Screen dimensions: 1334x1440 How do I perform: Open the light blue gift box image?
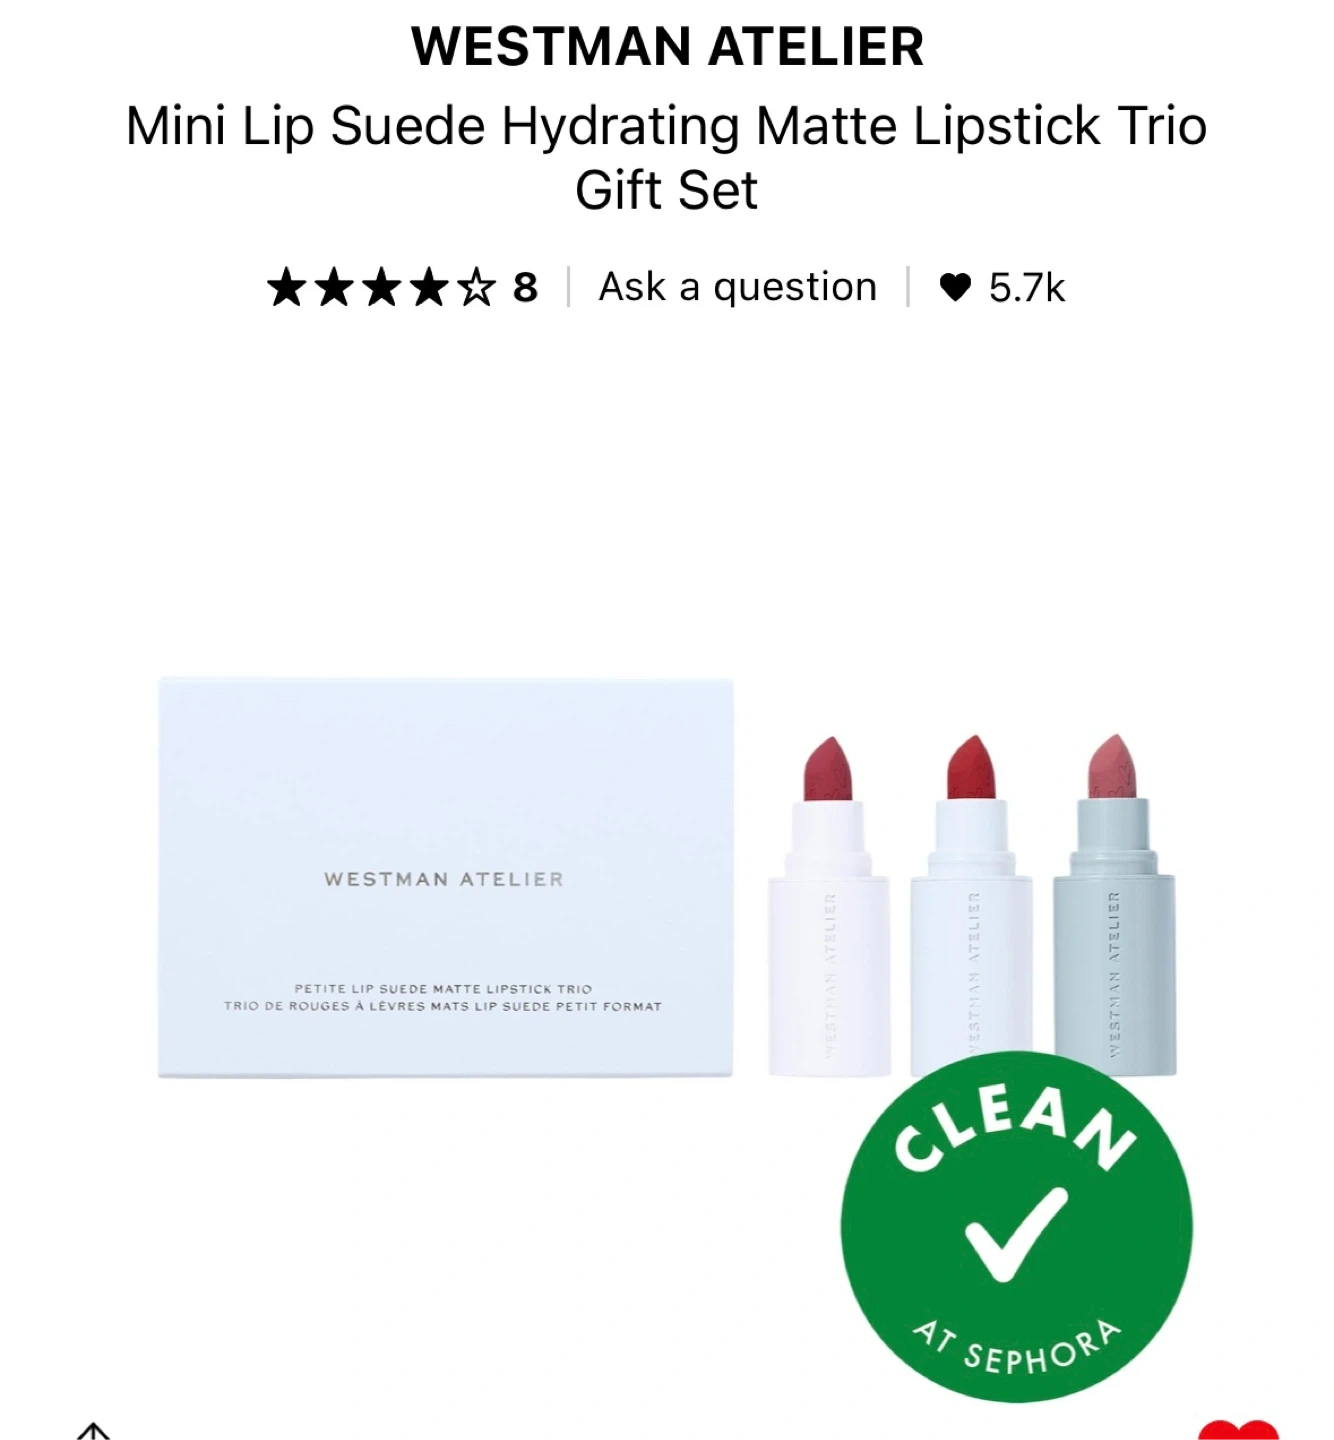pos(445,877)
